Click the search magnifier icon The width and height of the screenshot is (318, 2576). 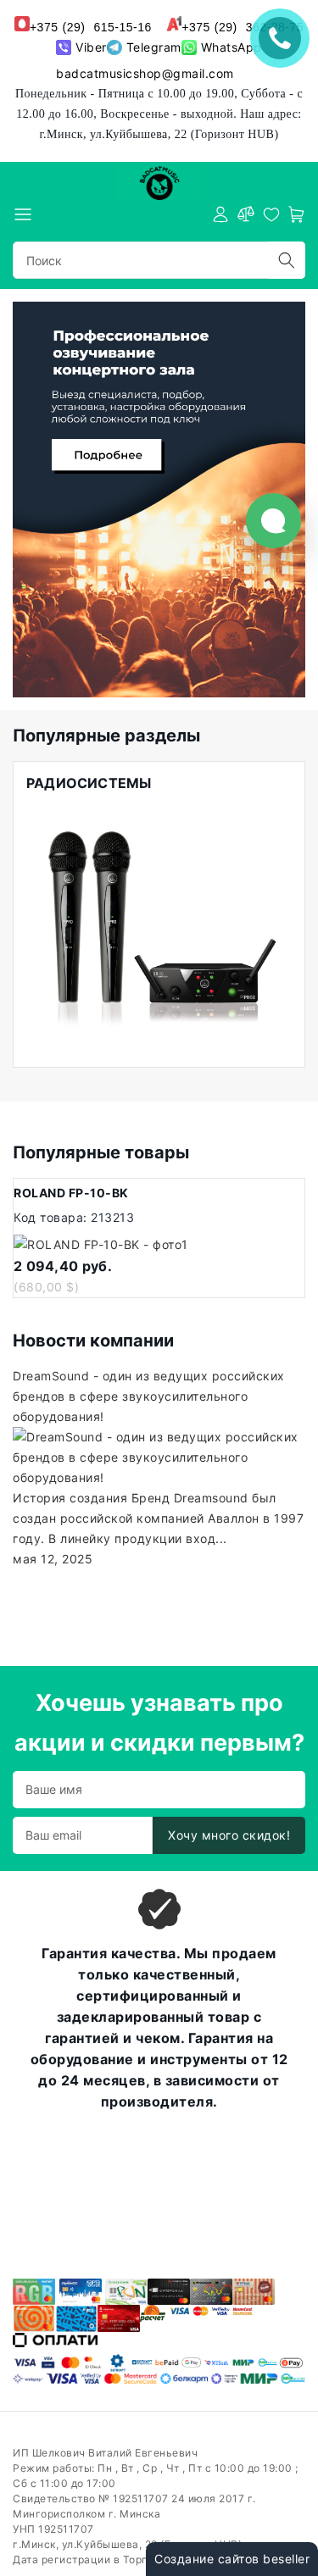click(x=286, y=260)
